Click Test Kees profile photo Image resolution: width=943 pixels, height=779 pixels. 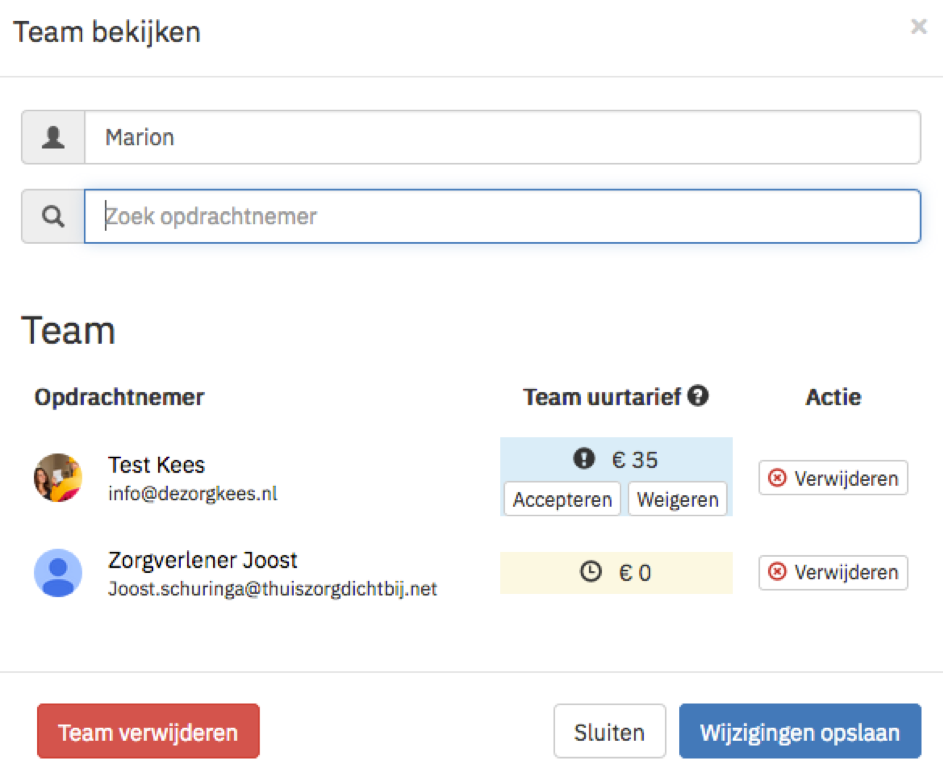point(58,478)
